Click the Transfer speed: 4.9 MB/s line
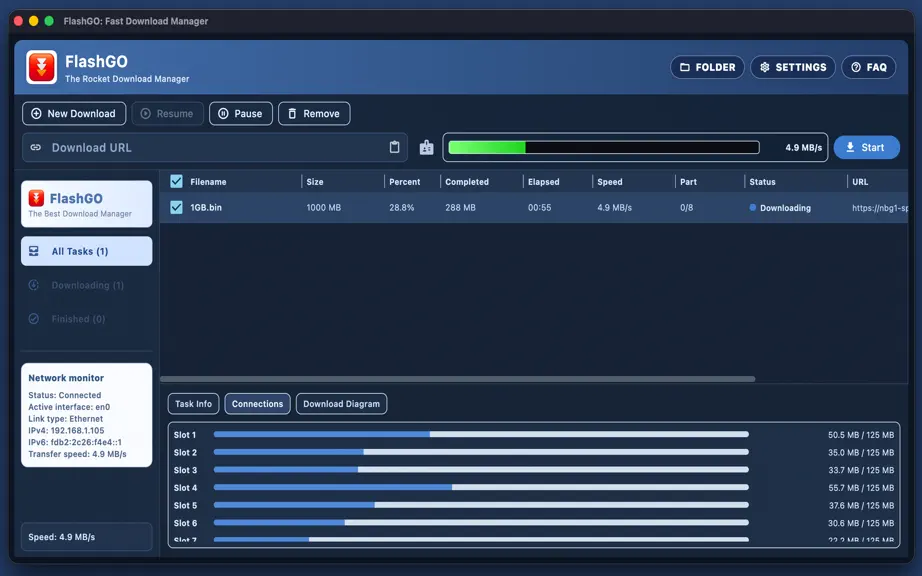 (x=77, y=454)
